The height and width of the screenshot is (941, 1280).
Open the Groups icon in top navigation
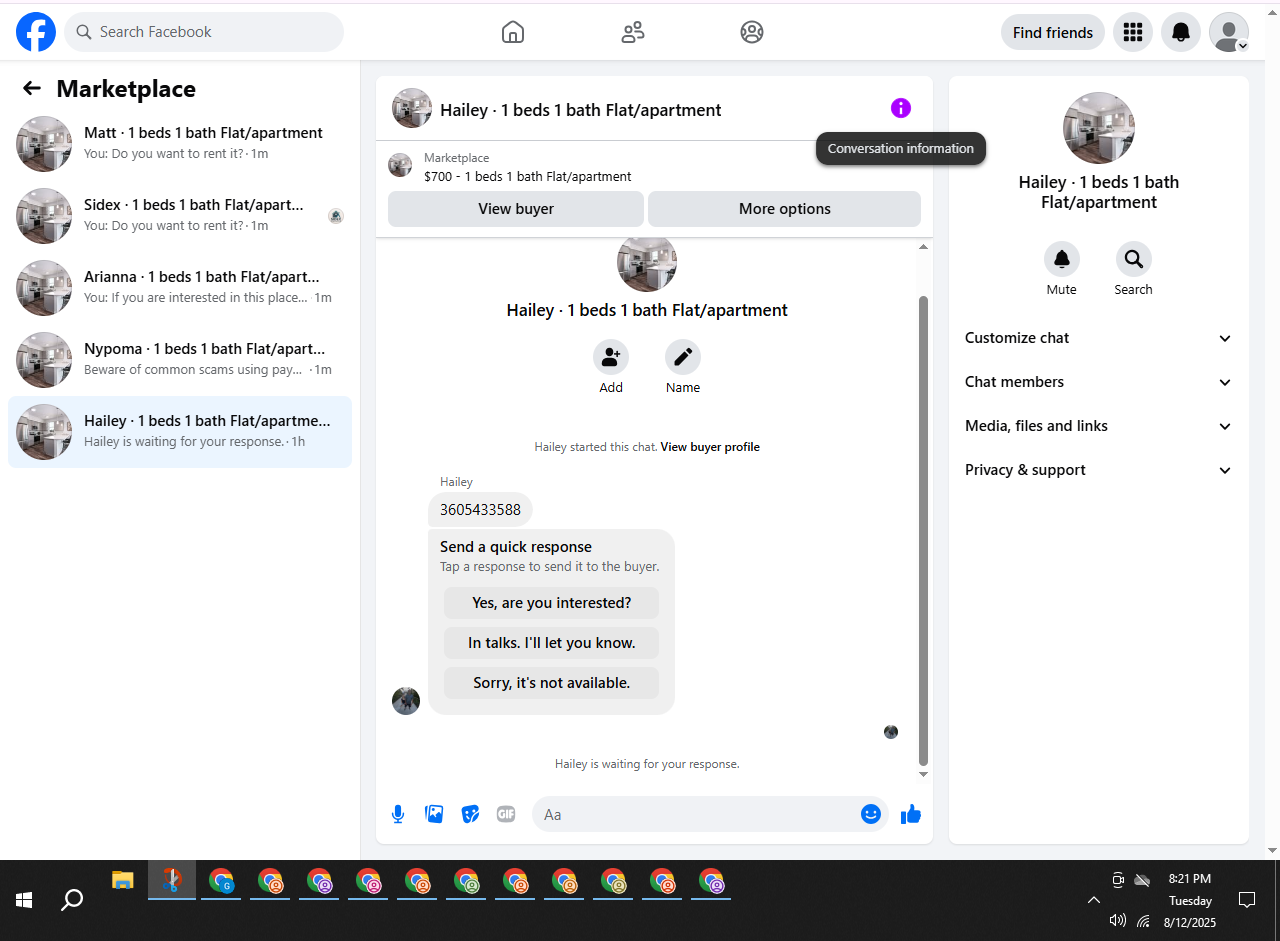pyautogui.click(x=752, y=32)
